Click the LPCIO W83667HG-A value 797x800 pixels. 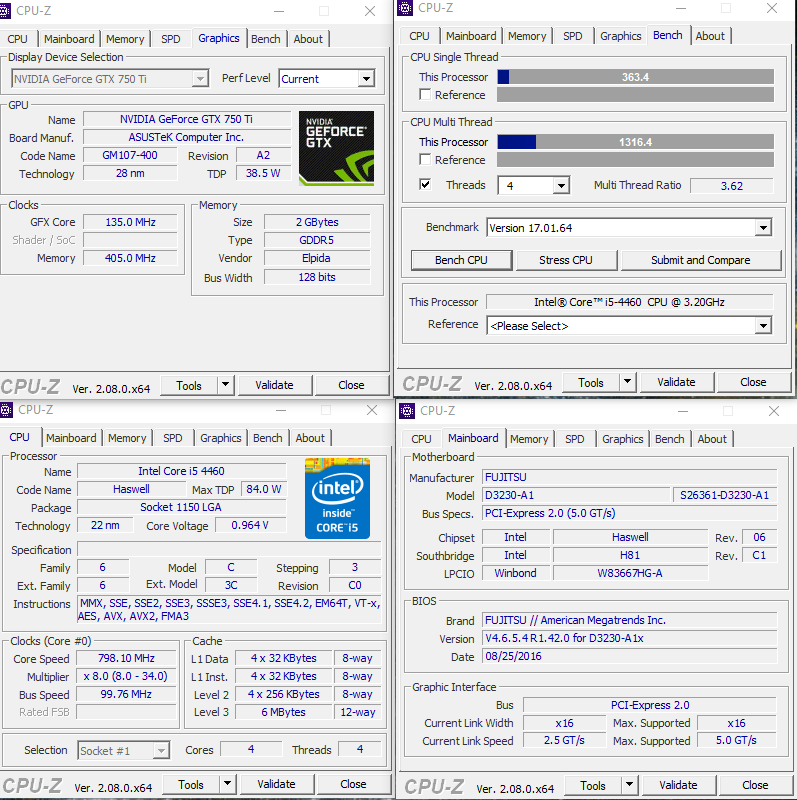630,573
